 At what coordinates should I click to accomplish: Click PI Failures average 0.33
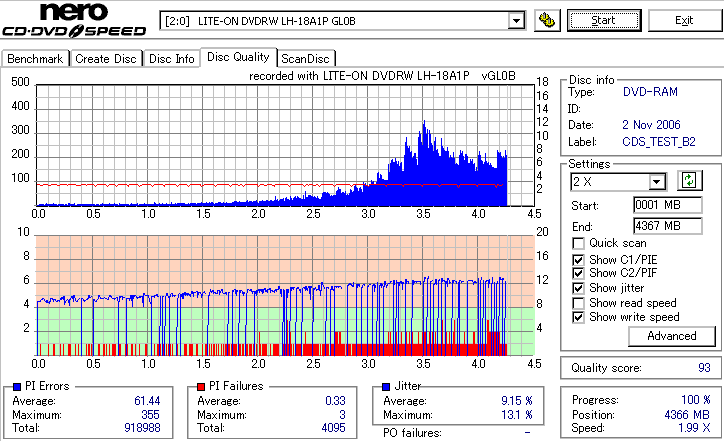[335, 401]
